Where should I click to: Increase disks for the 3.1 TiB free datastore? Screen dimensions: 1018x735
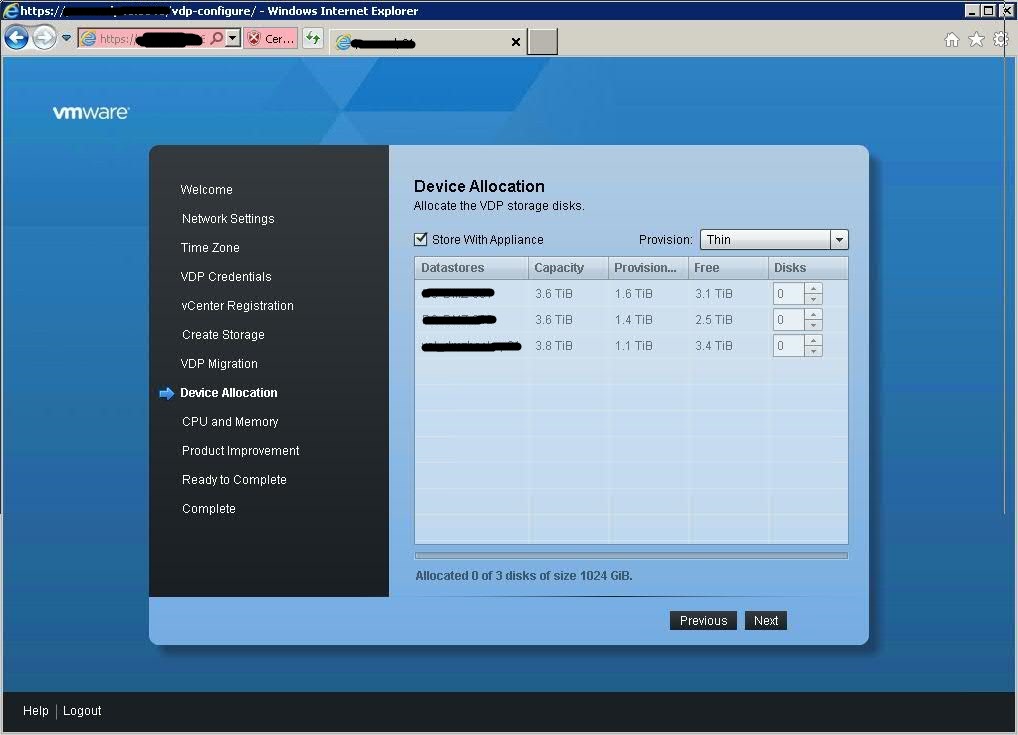[x=813, y=288]
